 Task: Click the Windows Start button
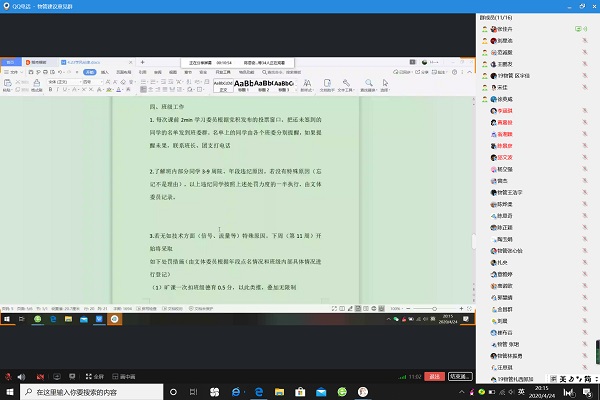click(9, 392)
